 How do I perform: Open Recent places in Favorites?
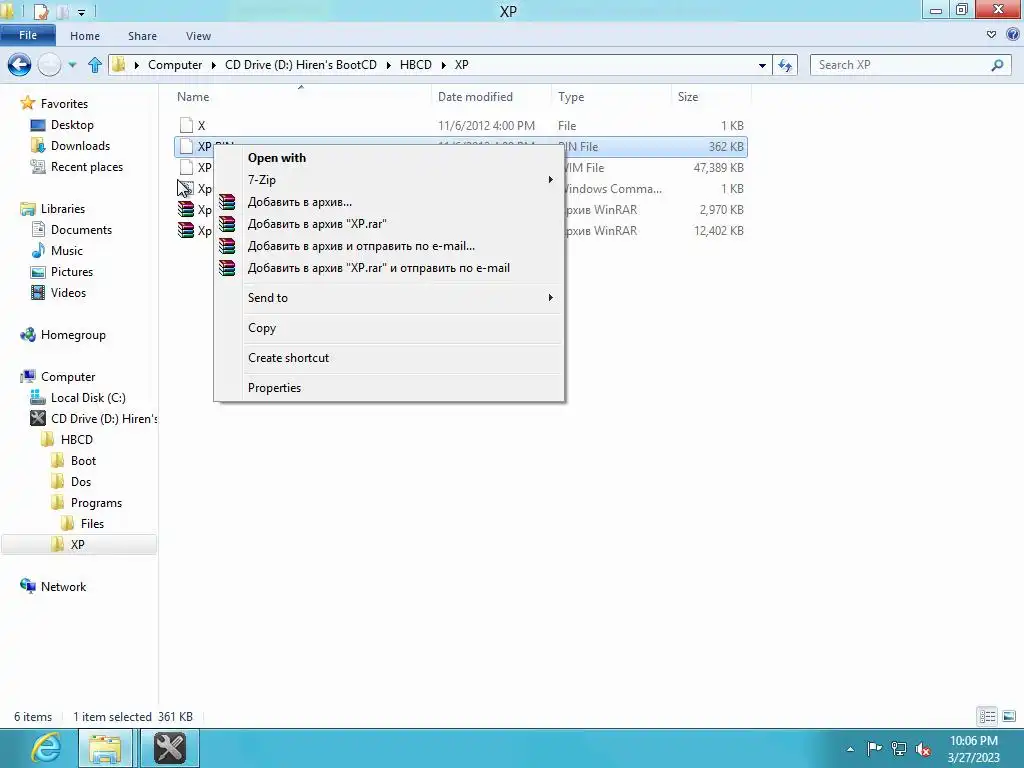[87, 167]
